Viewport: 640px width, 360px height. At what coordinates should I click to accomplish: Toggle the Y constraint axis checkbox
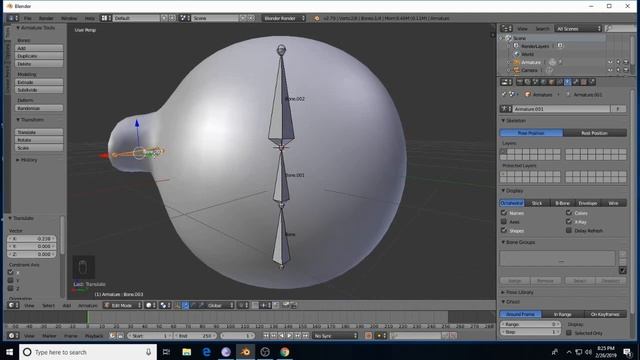coord(11,280)
